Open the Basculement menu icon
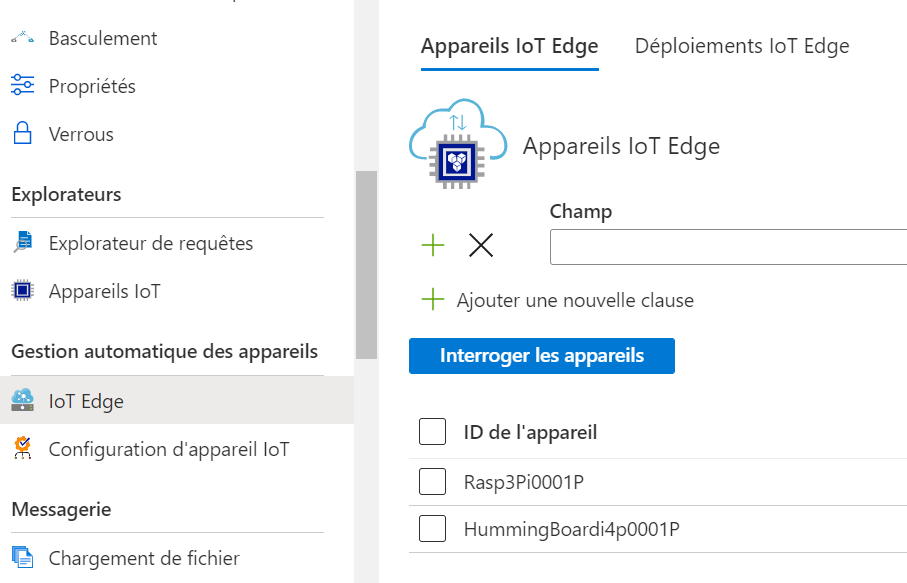Viewport: 907px width, 583px height. [x=23, y=38]
